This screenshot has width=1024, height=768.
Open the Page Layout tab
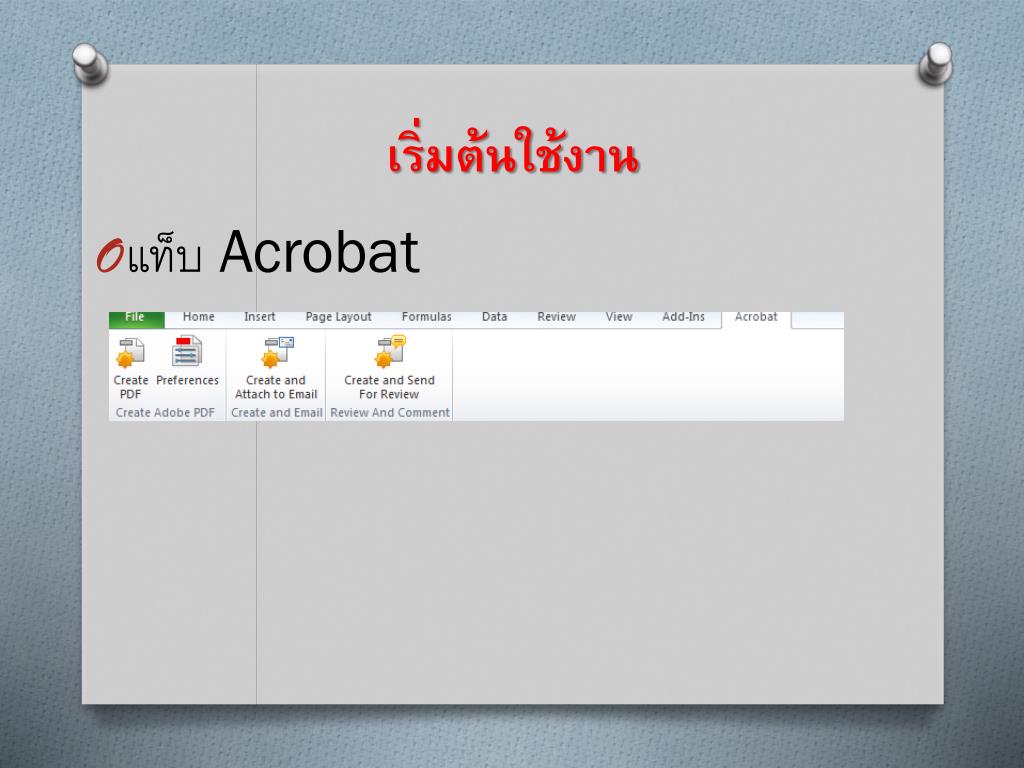(338, 317)
